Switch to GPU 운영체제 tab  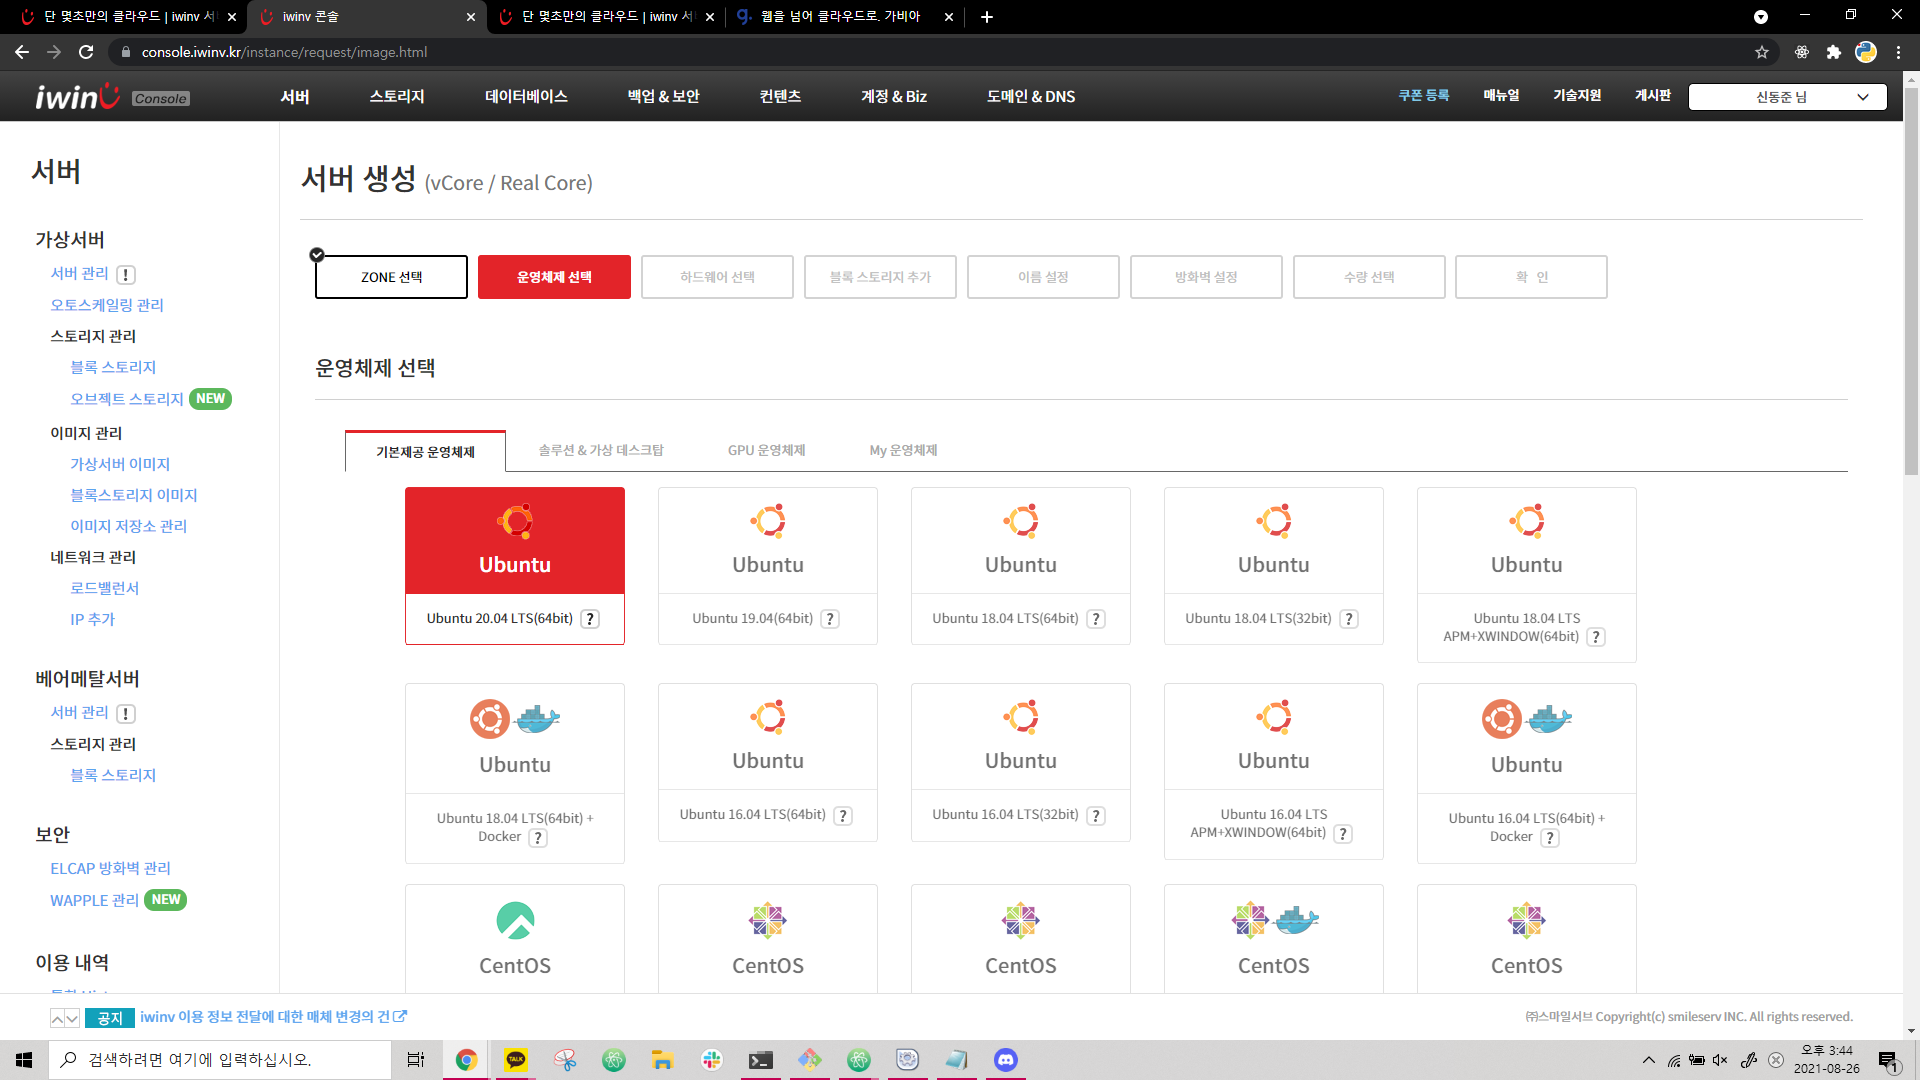(766, 451)
